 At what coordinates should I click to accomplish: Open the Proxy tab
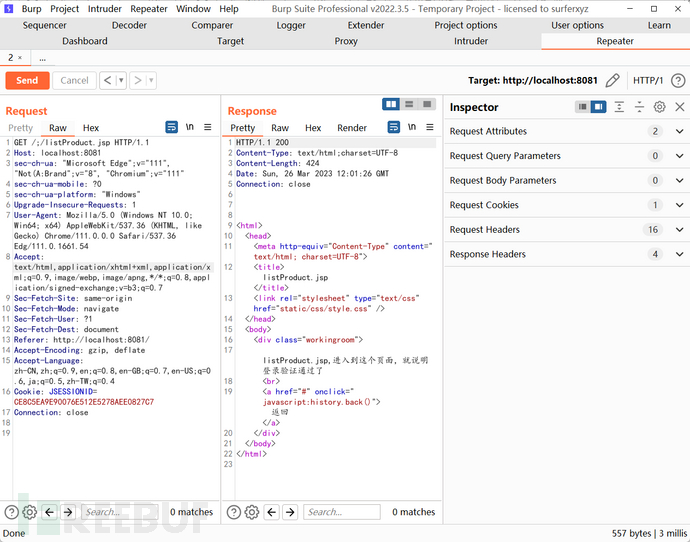click(x=346, y=41)
